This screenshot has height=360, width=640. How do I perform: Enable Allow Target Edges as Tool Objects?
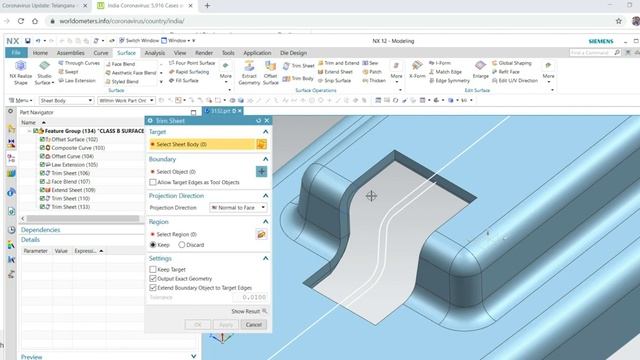pyautogui.click(x=153, y=182)
